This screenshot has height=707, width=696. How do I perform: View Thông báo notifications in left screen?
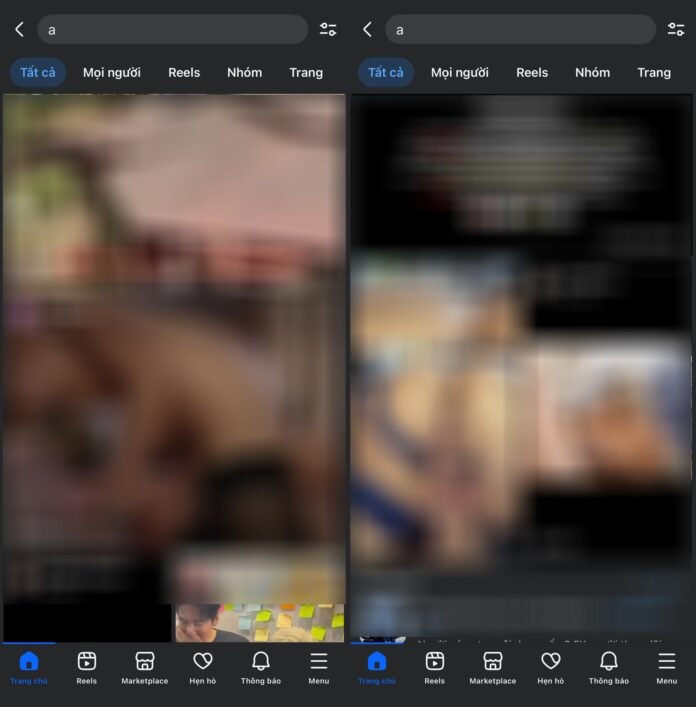[x=261, y=667]
